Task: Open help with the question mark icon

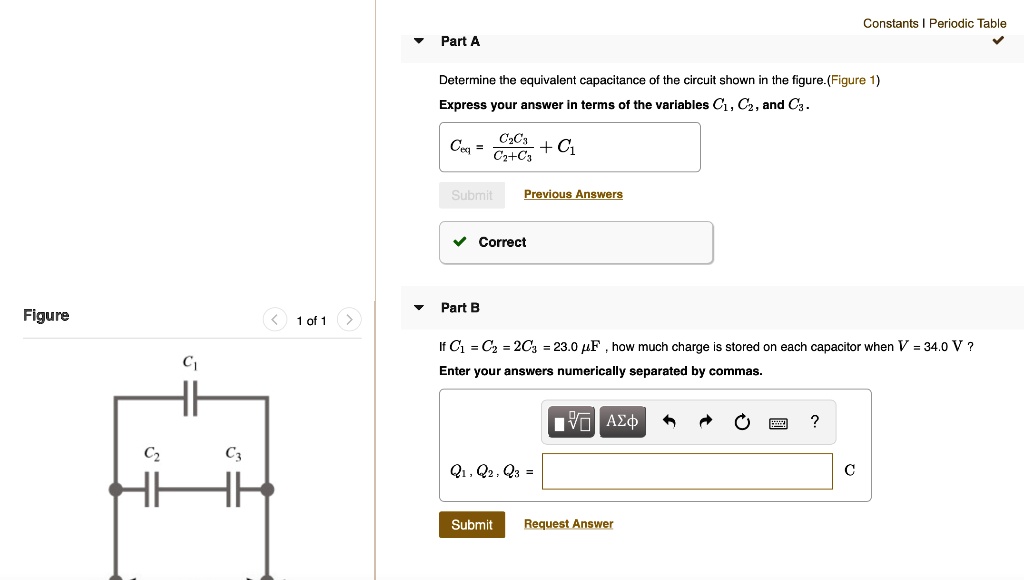Action: (813, 422)
